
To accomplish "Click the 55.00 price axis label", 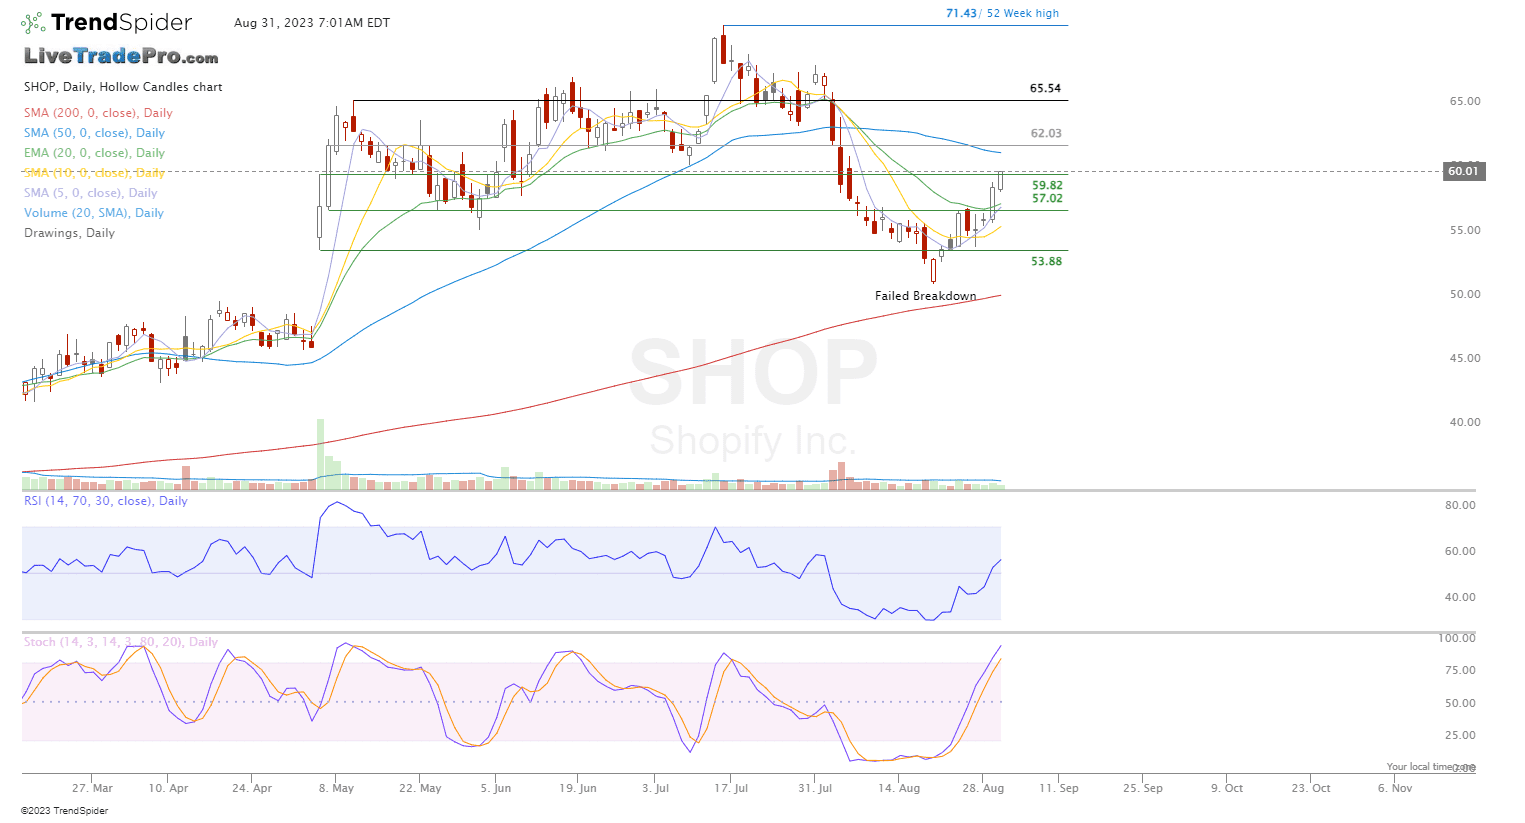I will tap(1465, 230).
